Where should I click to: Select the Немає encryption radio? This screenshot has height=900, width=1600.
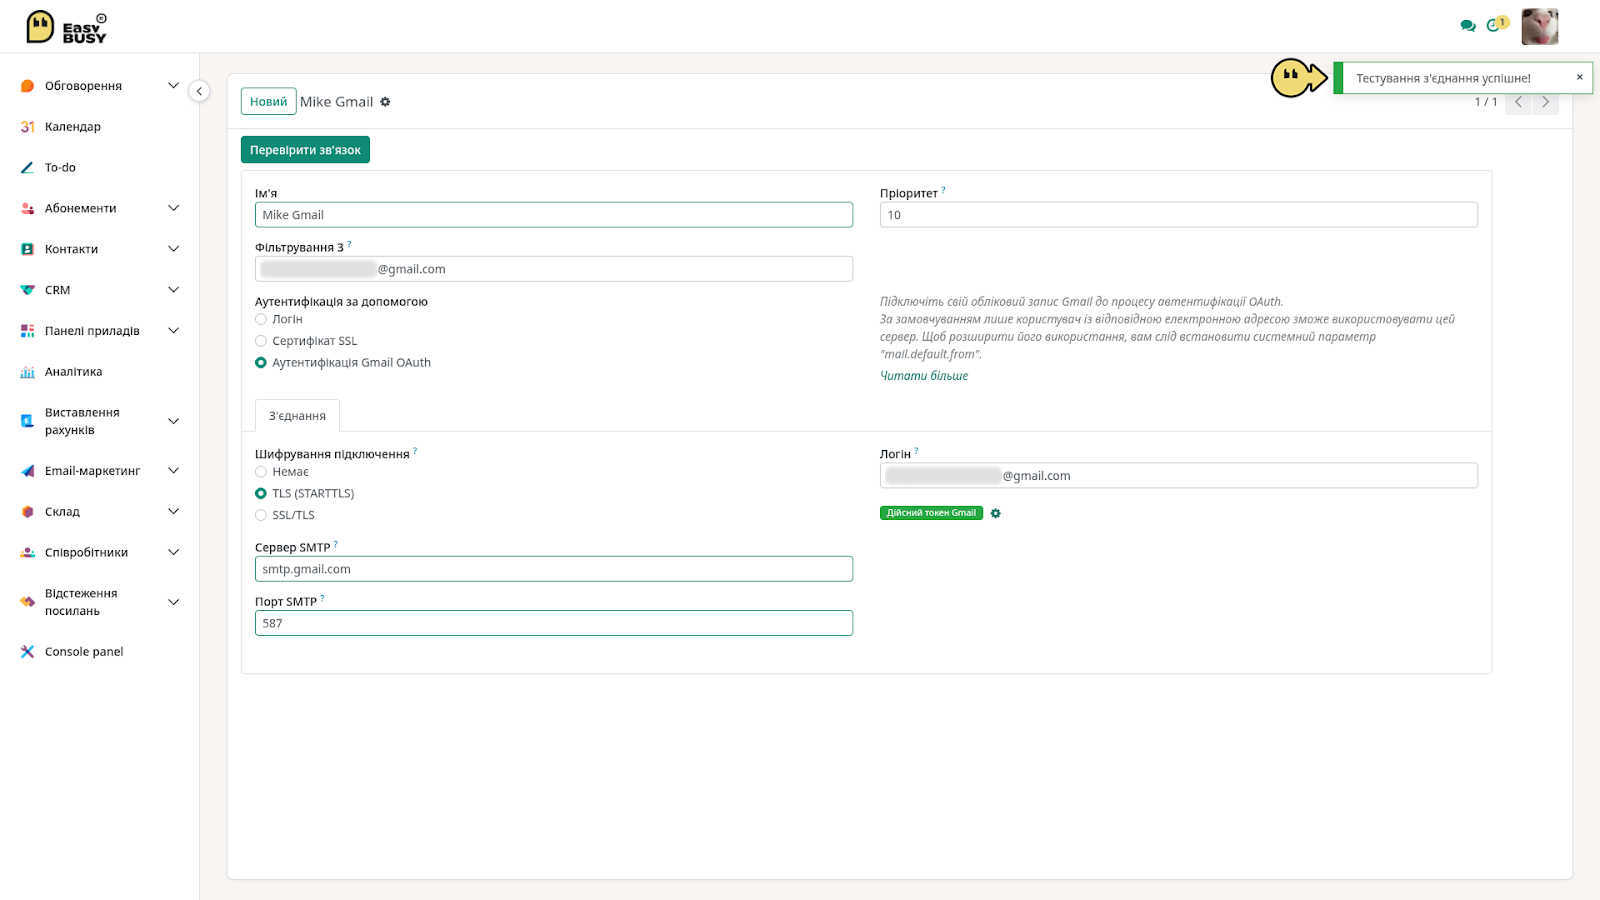click(x=261, y=472)
